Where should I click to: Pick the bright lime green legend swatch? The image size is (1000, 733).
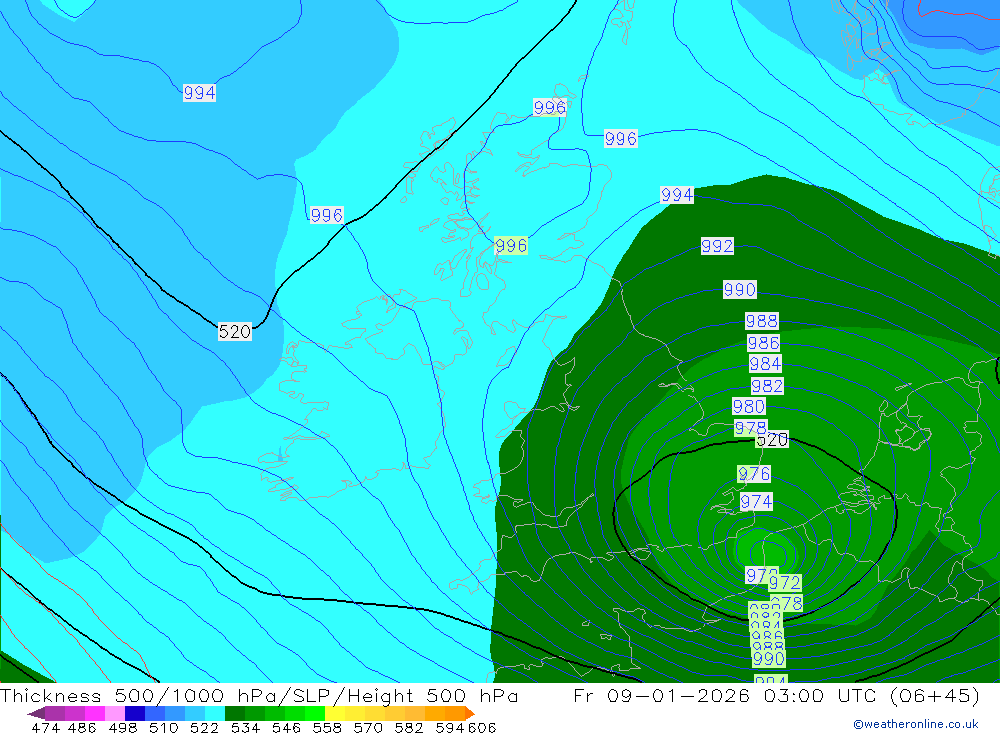click(315, 713)
